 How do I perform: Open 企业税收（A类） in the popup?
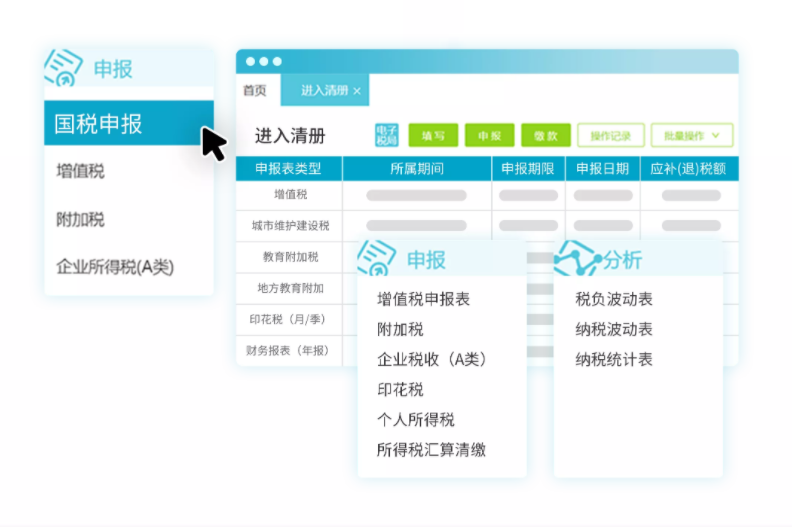click(x=432, y=359)
